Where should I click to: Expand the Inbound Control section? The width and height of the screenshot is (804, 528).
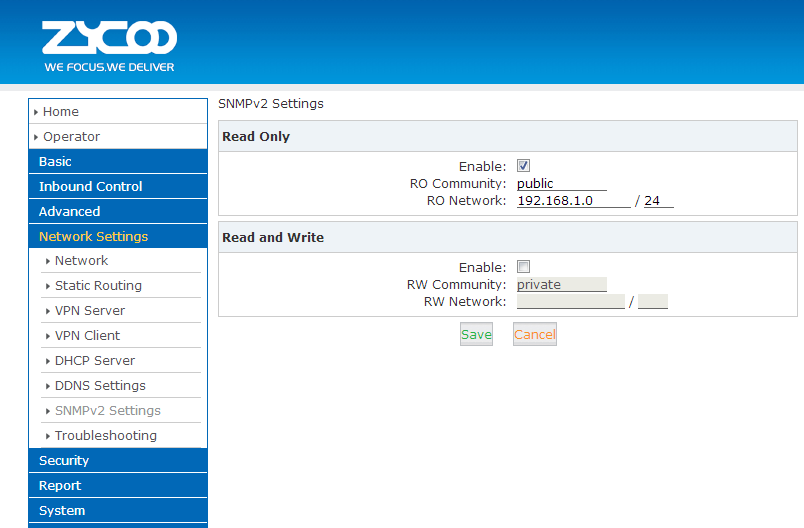(x=90, y=187)
